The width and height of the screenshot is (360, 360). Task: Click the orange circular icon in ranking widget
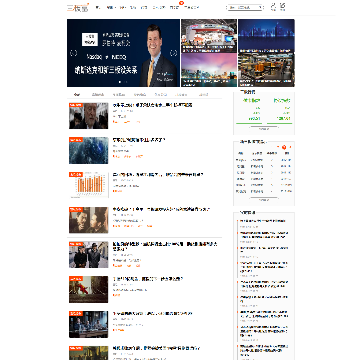point(284,147)
